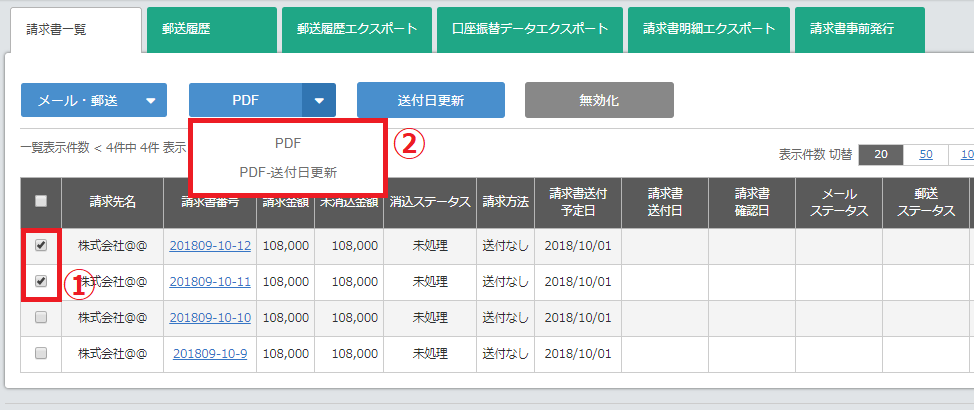Uncheck the checkbox for invoice 201809-10-12
The width and height of the screenshot is (974, 410).
(41, 245)
